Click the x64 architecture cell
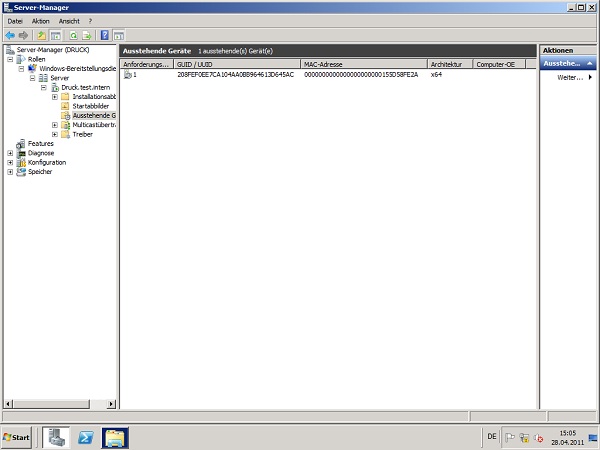 tap(436, 75)
